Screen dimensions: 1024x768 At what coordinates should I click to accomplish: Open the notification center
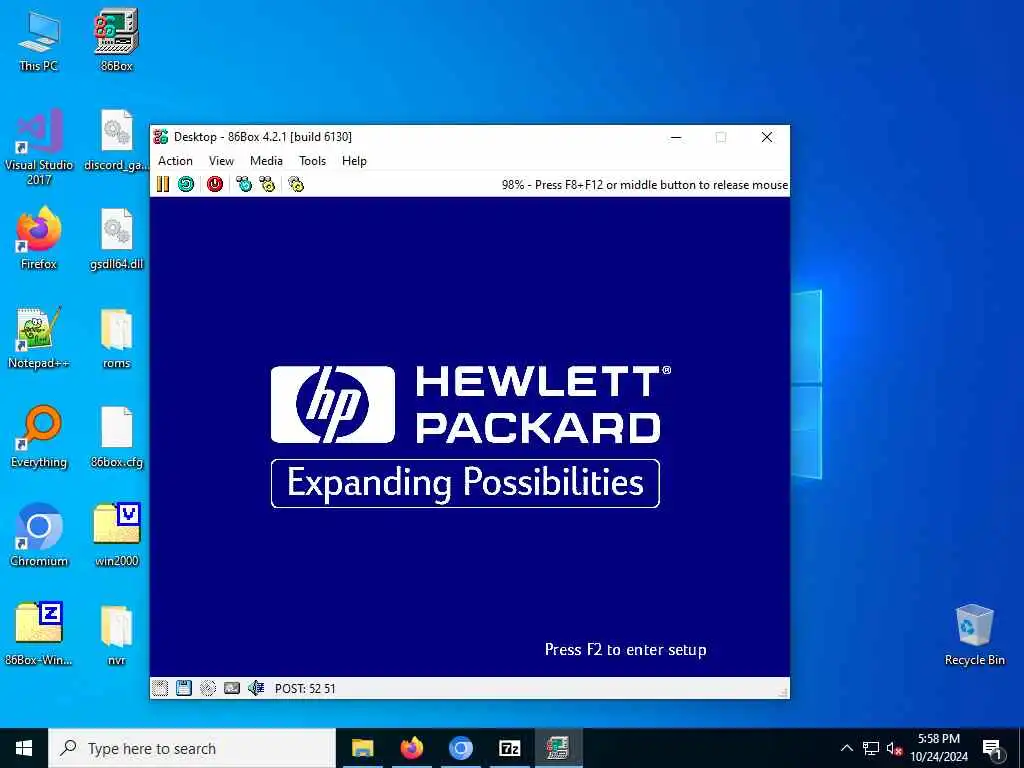point(992,749)
